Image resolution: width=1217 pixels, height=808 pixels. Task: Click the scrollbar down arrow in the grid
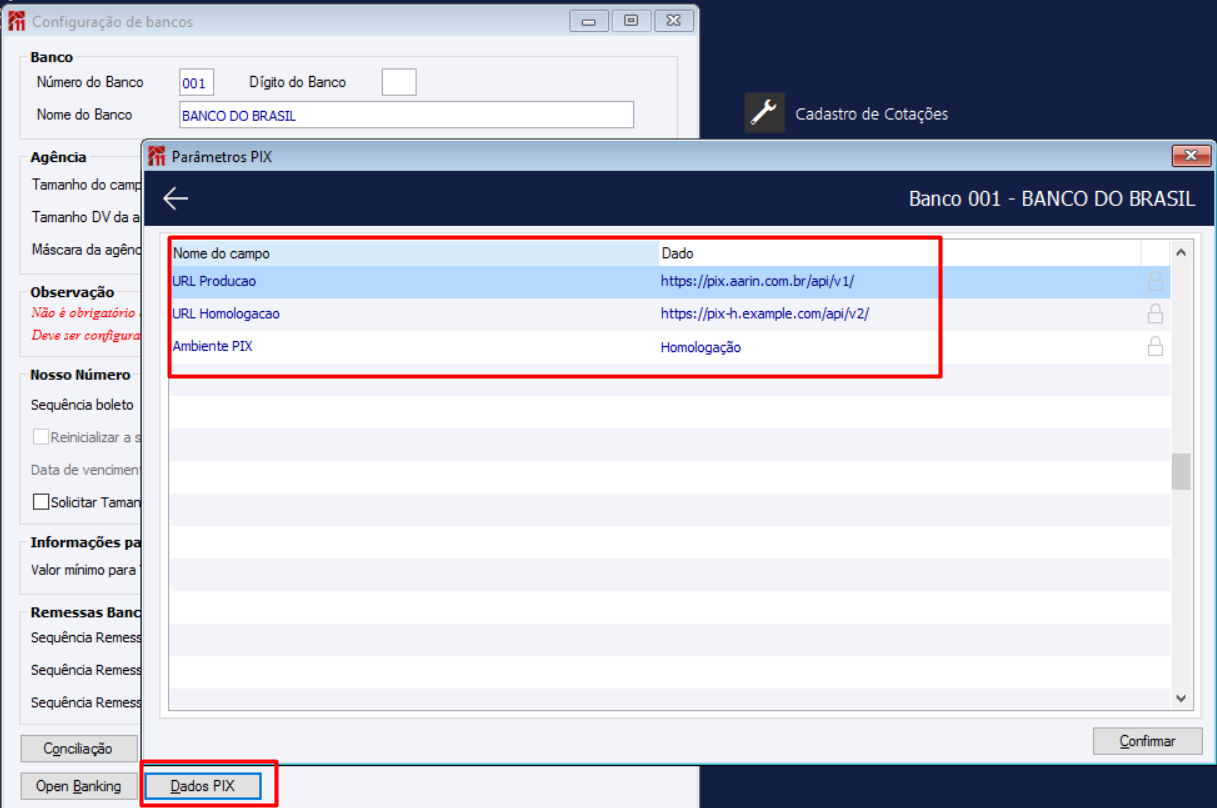1181,699
